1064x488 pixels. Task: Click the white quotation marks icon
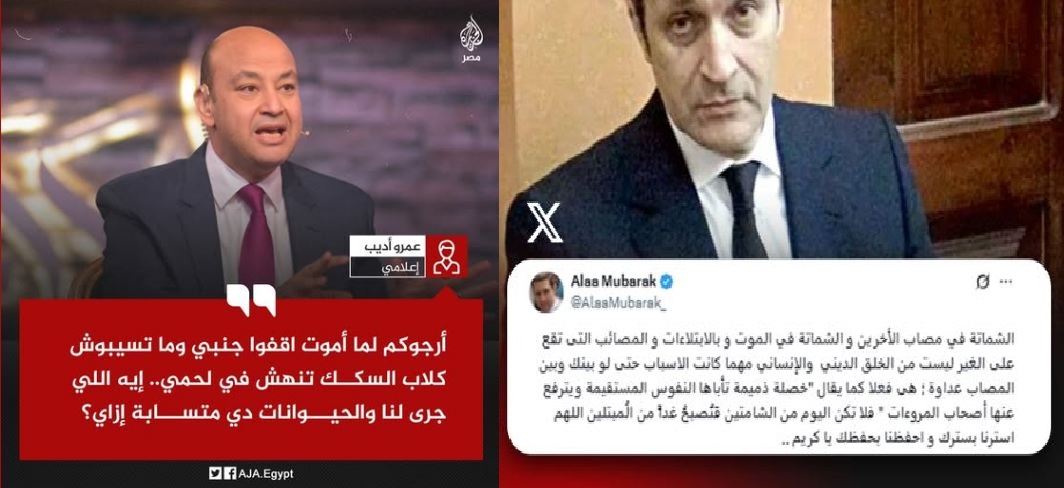[x=250, y=300]
